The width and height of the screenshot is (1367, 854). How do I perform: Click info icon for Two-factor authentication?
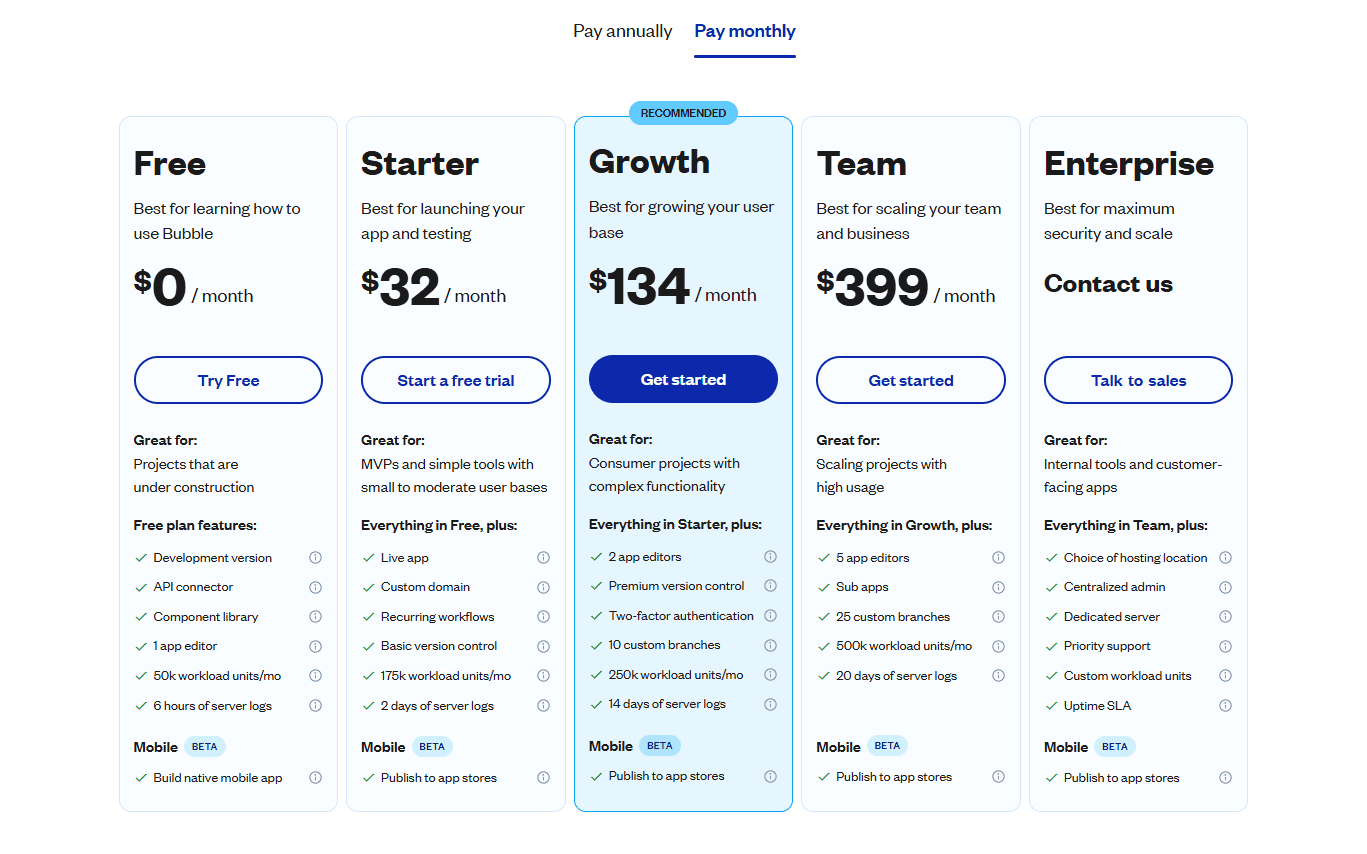point(770,616)
